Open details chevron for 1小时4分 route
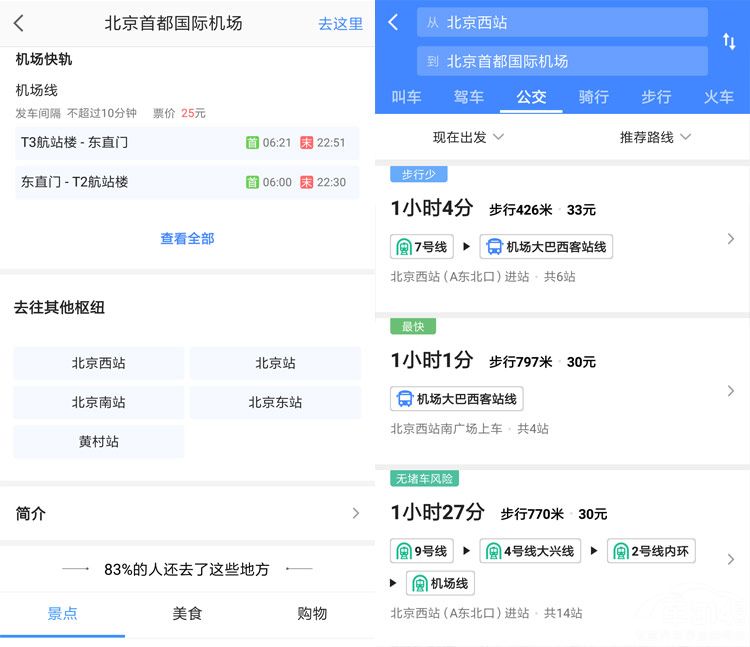The width and height of the screenshot is (750, 647). point(730,239)
